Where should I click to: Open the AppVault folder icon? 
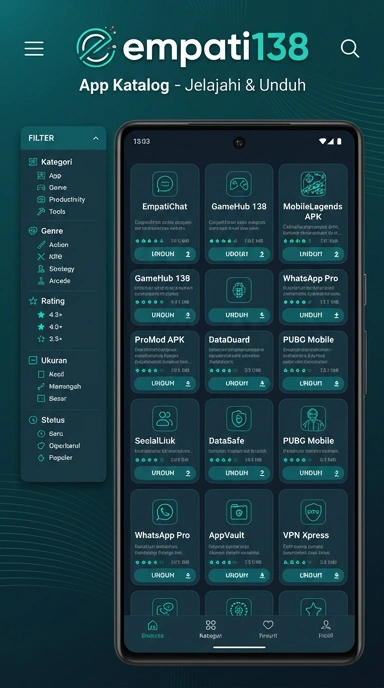tap(239, 512)
